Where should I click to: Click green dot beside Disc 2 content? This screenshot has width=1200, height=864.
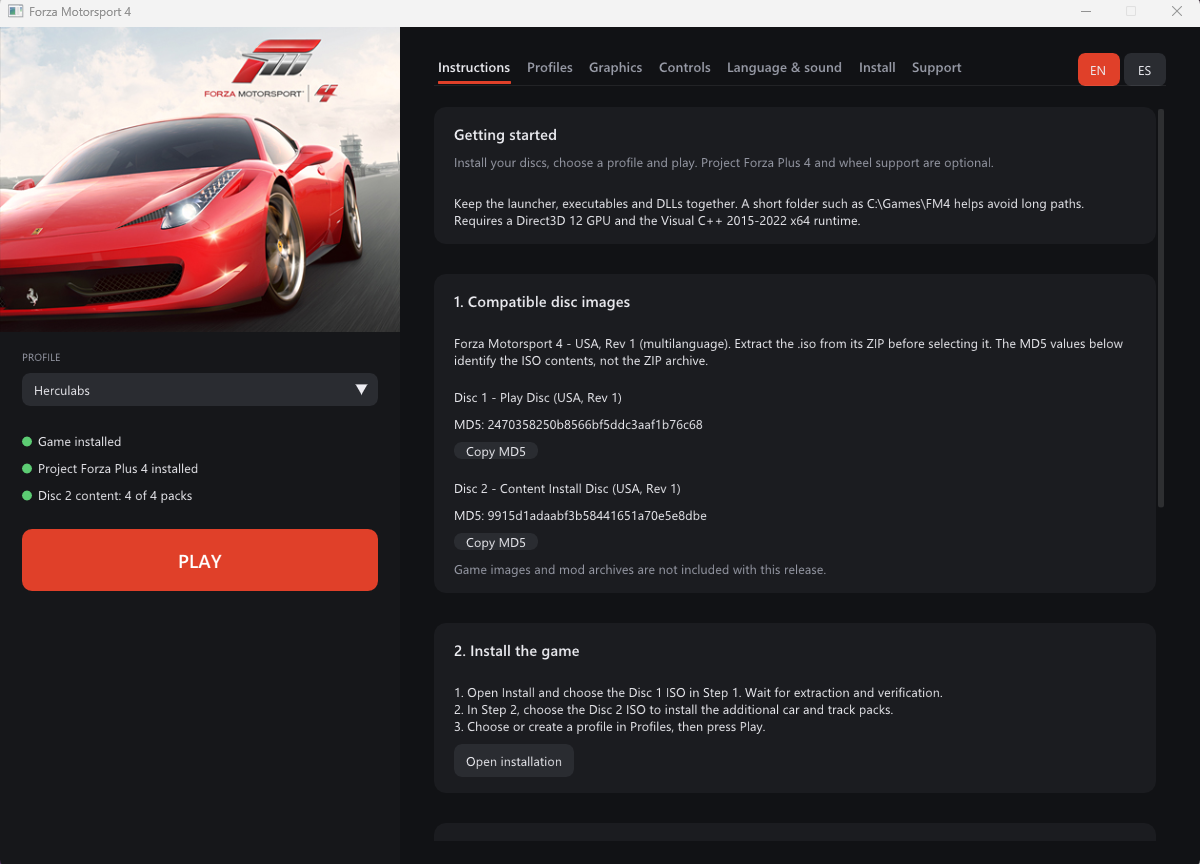27,495
